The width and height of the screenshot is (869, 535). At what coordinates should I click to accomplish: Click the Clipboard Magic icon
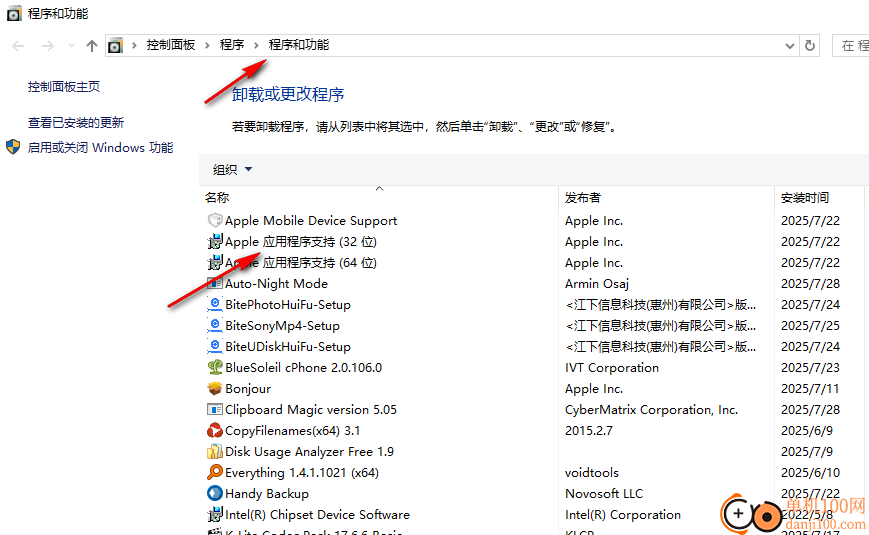point(215,410)
